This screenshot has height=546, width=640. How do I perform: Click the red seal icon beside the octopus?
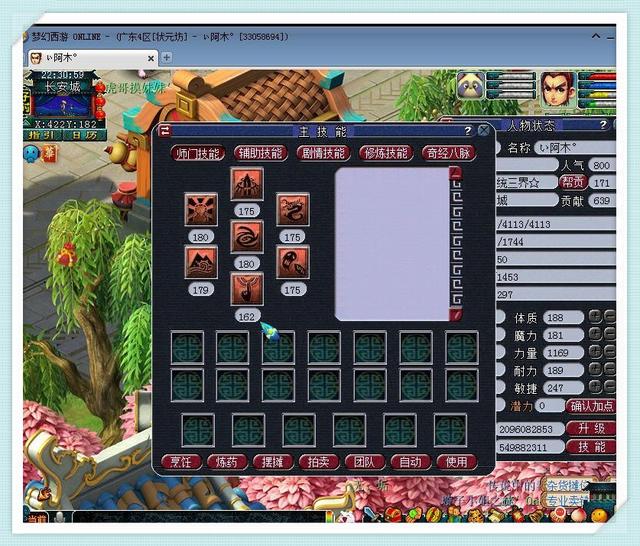(49, 154)
